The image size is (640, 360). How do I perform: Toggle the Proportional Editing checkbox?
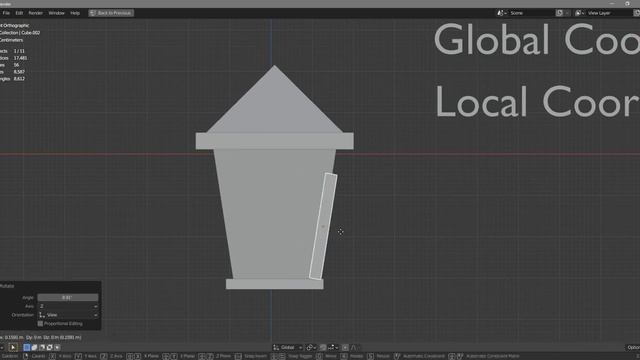[40, 324]
